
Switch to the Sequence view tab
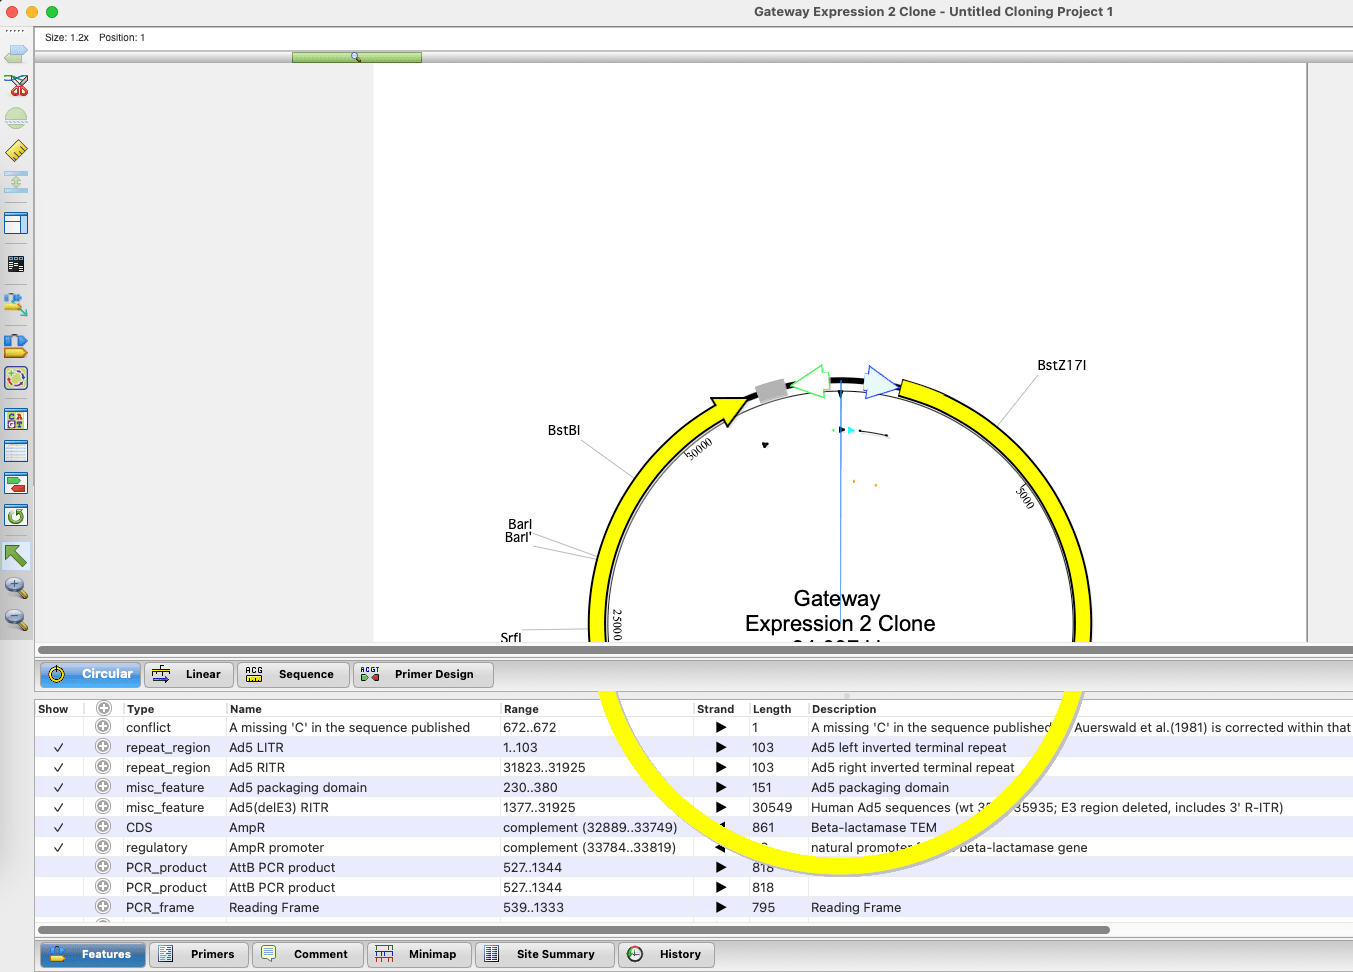(x=293, y=675)
